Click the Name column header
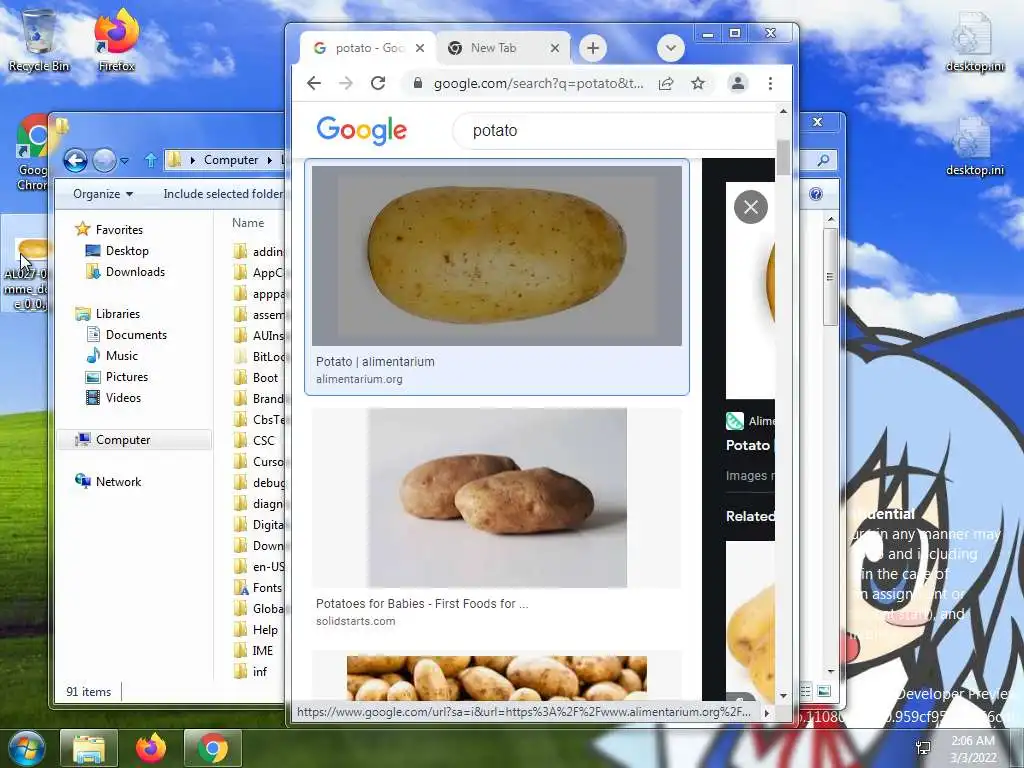The width and height of the screenshot is (1024, 768). coord(248,223)
